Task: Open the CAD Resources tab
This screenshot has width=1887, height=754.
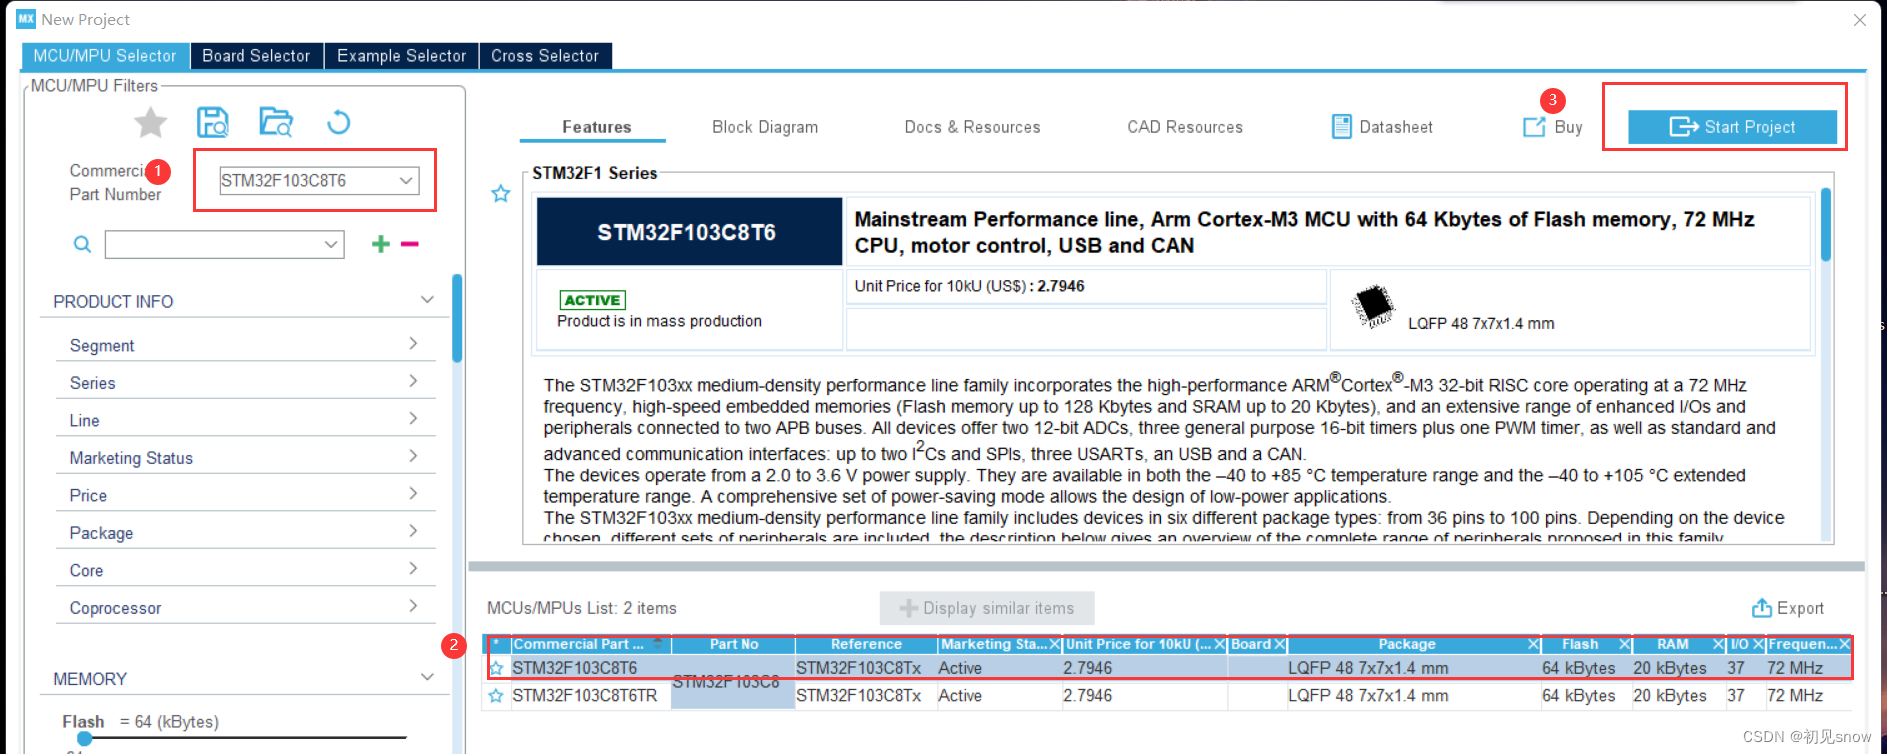Action: (x=1185, y=127)
